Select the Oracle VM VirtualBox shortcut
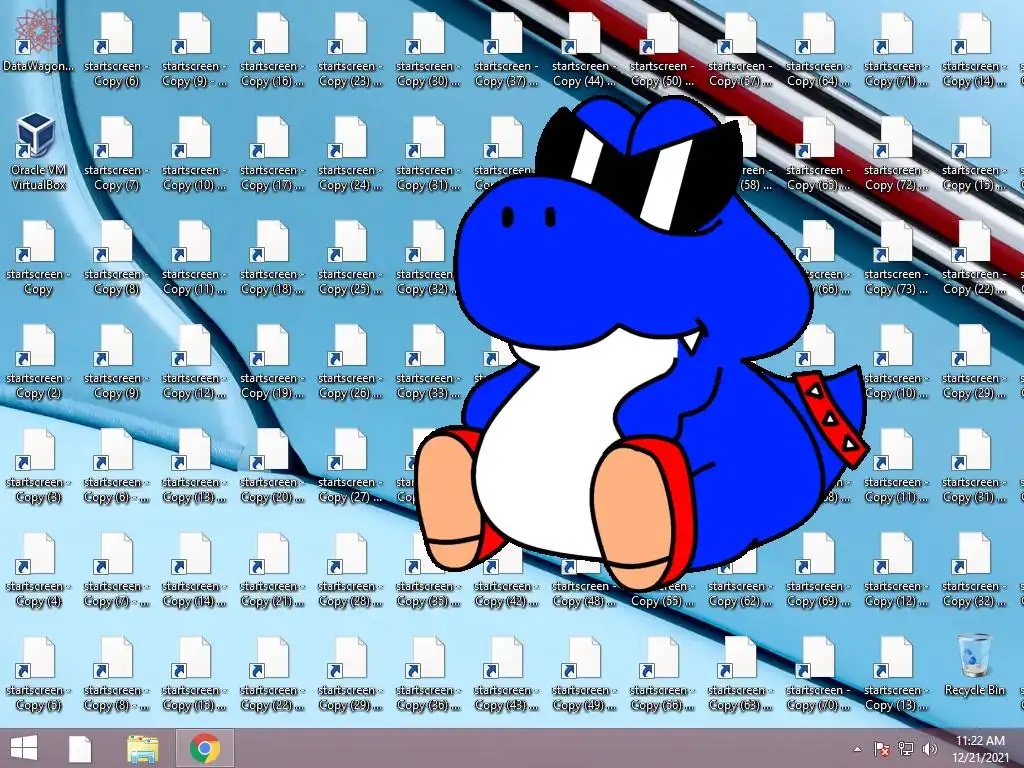The width and height of the screenshot is (1024, 768). click(39, 152)
